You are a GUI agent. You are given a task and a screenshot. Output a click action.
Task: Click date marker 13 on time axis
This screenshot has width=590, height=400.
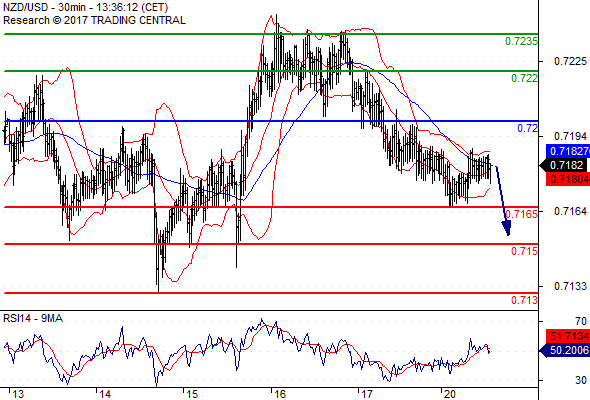tap(18, 394)
